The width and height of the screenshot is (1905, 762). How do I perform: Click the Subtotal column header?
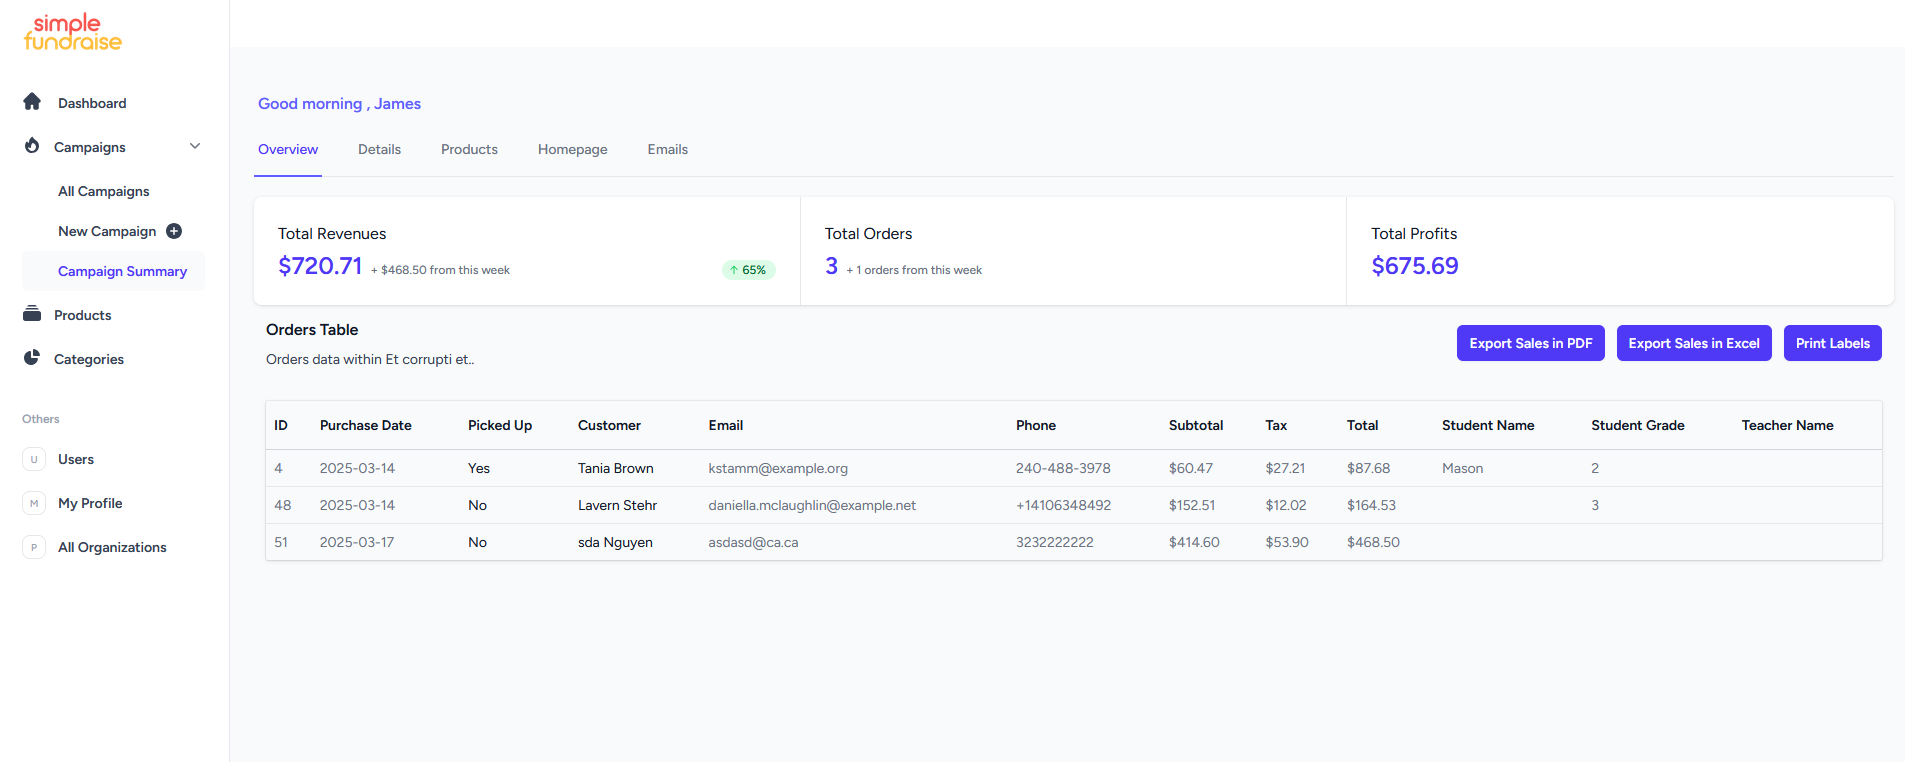click(x=1196, y=425)
